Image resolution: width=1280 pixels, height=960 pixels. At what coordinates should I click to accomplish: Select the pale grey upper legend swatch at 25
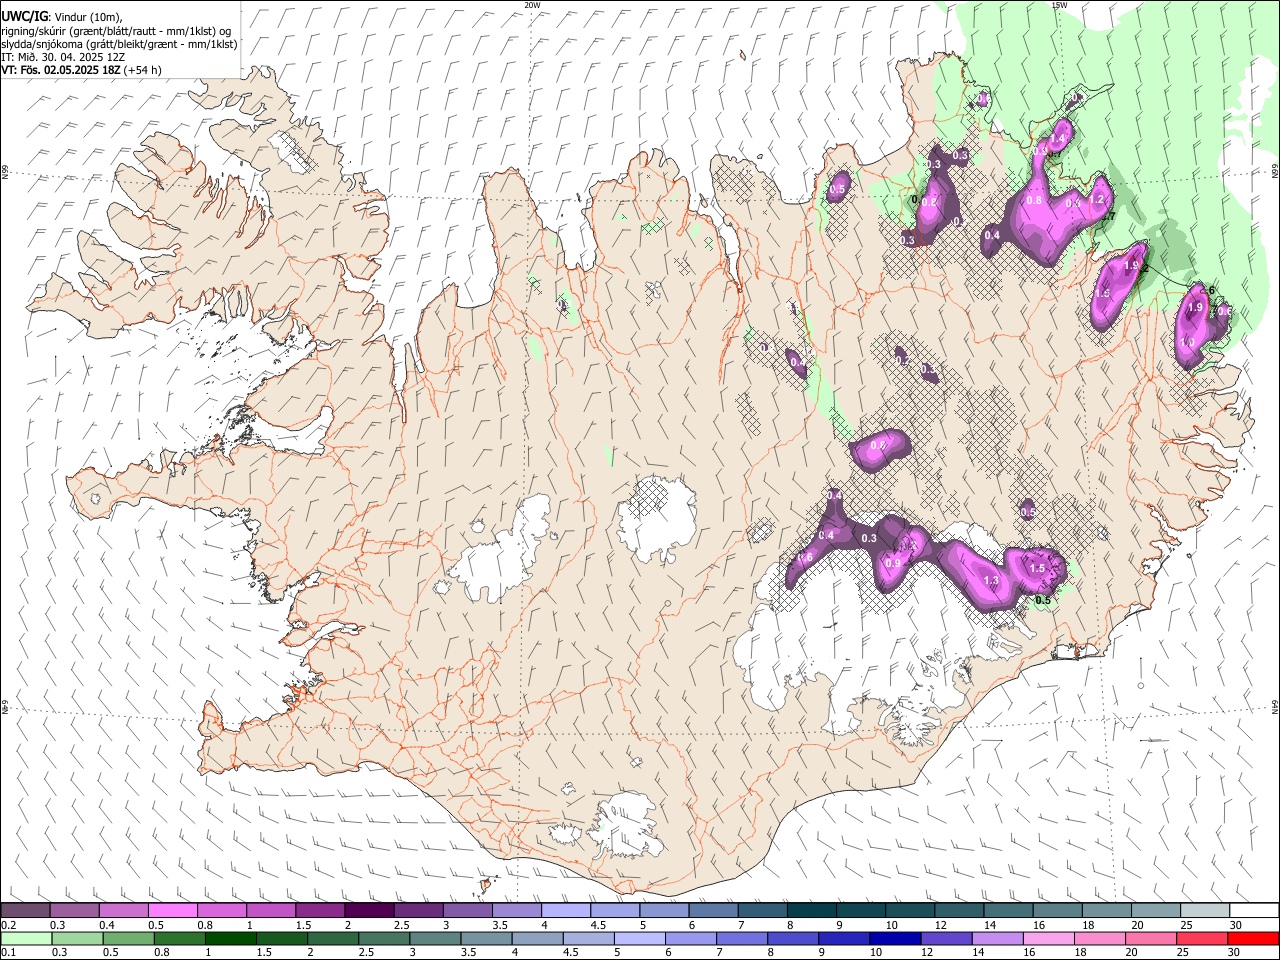(x=1205, y=911)
